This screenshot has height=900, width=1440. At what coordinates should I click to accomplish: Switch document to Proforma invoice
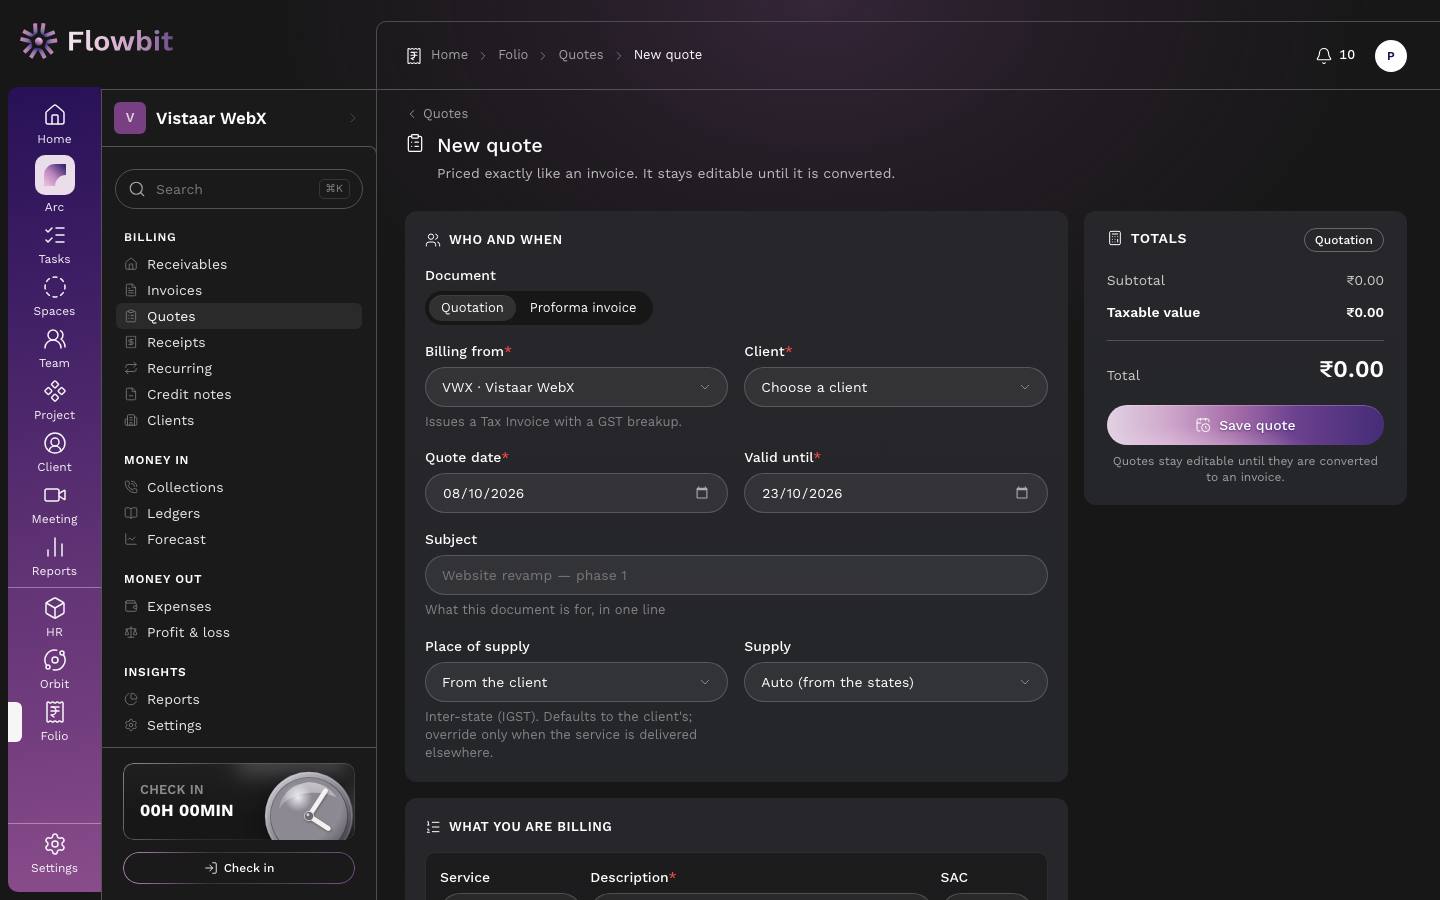click(583, 308)
